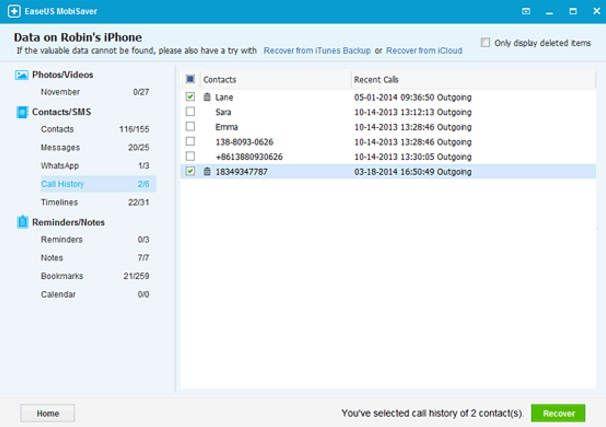
Task: Sort by Recent Calls column header
Action: (378, 78)
